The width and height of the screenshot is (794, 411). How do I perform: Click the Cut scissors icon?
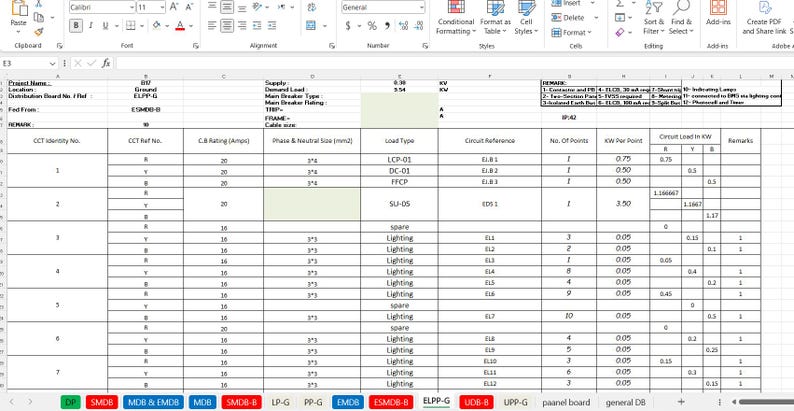(x=39, y=3)
